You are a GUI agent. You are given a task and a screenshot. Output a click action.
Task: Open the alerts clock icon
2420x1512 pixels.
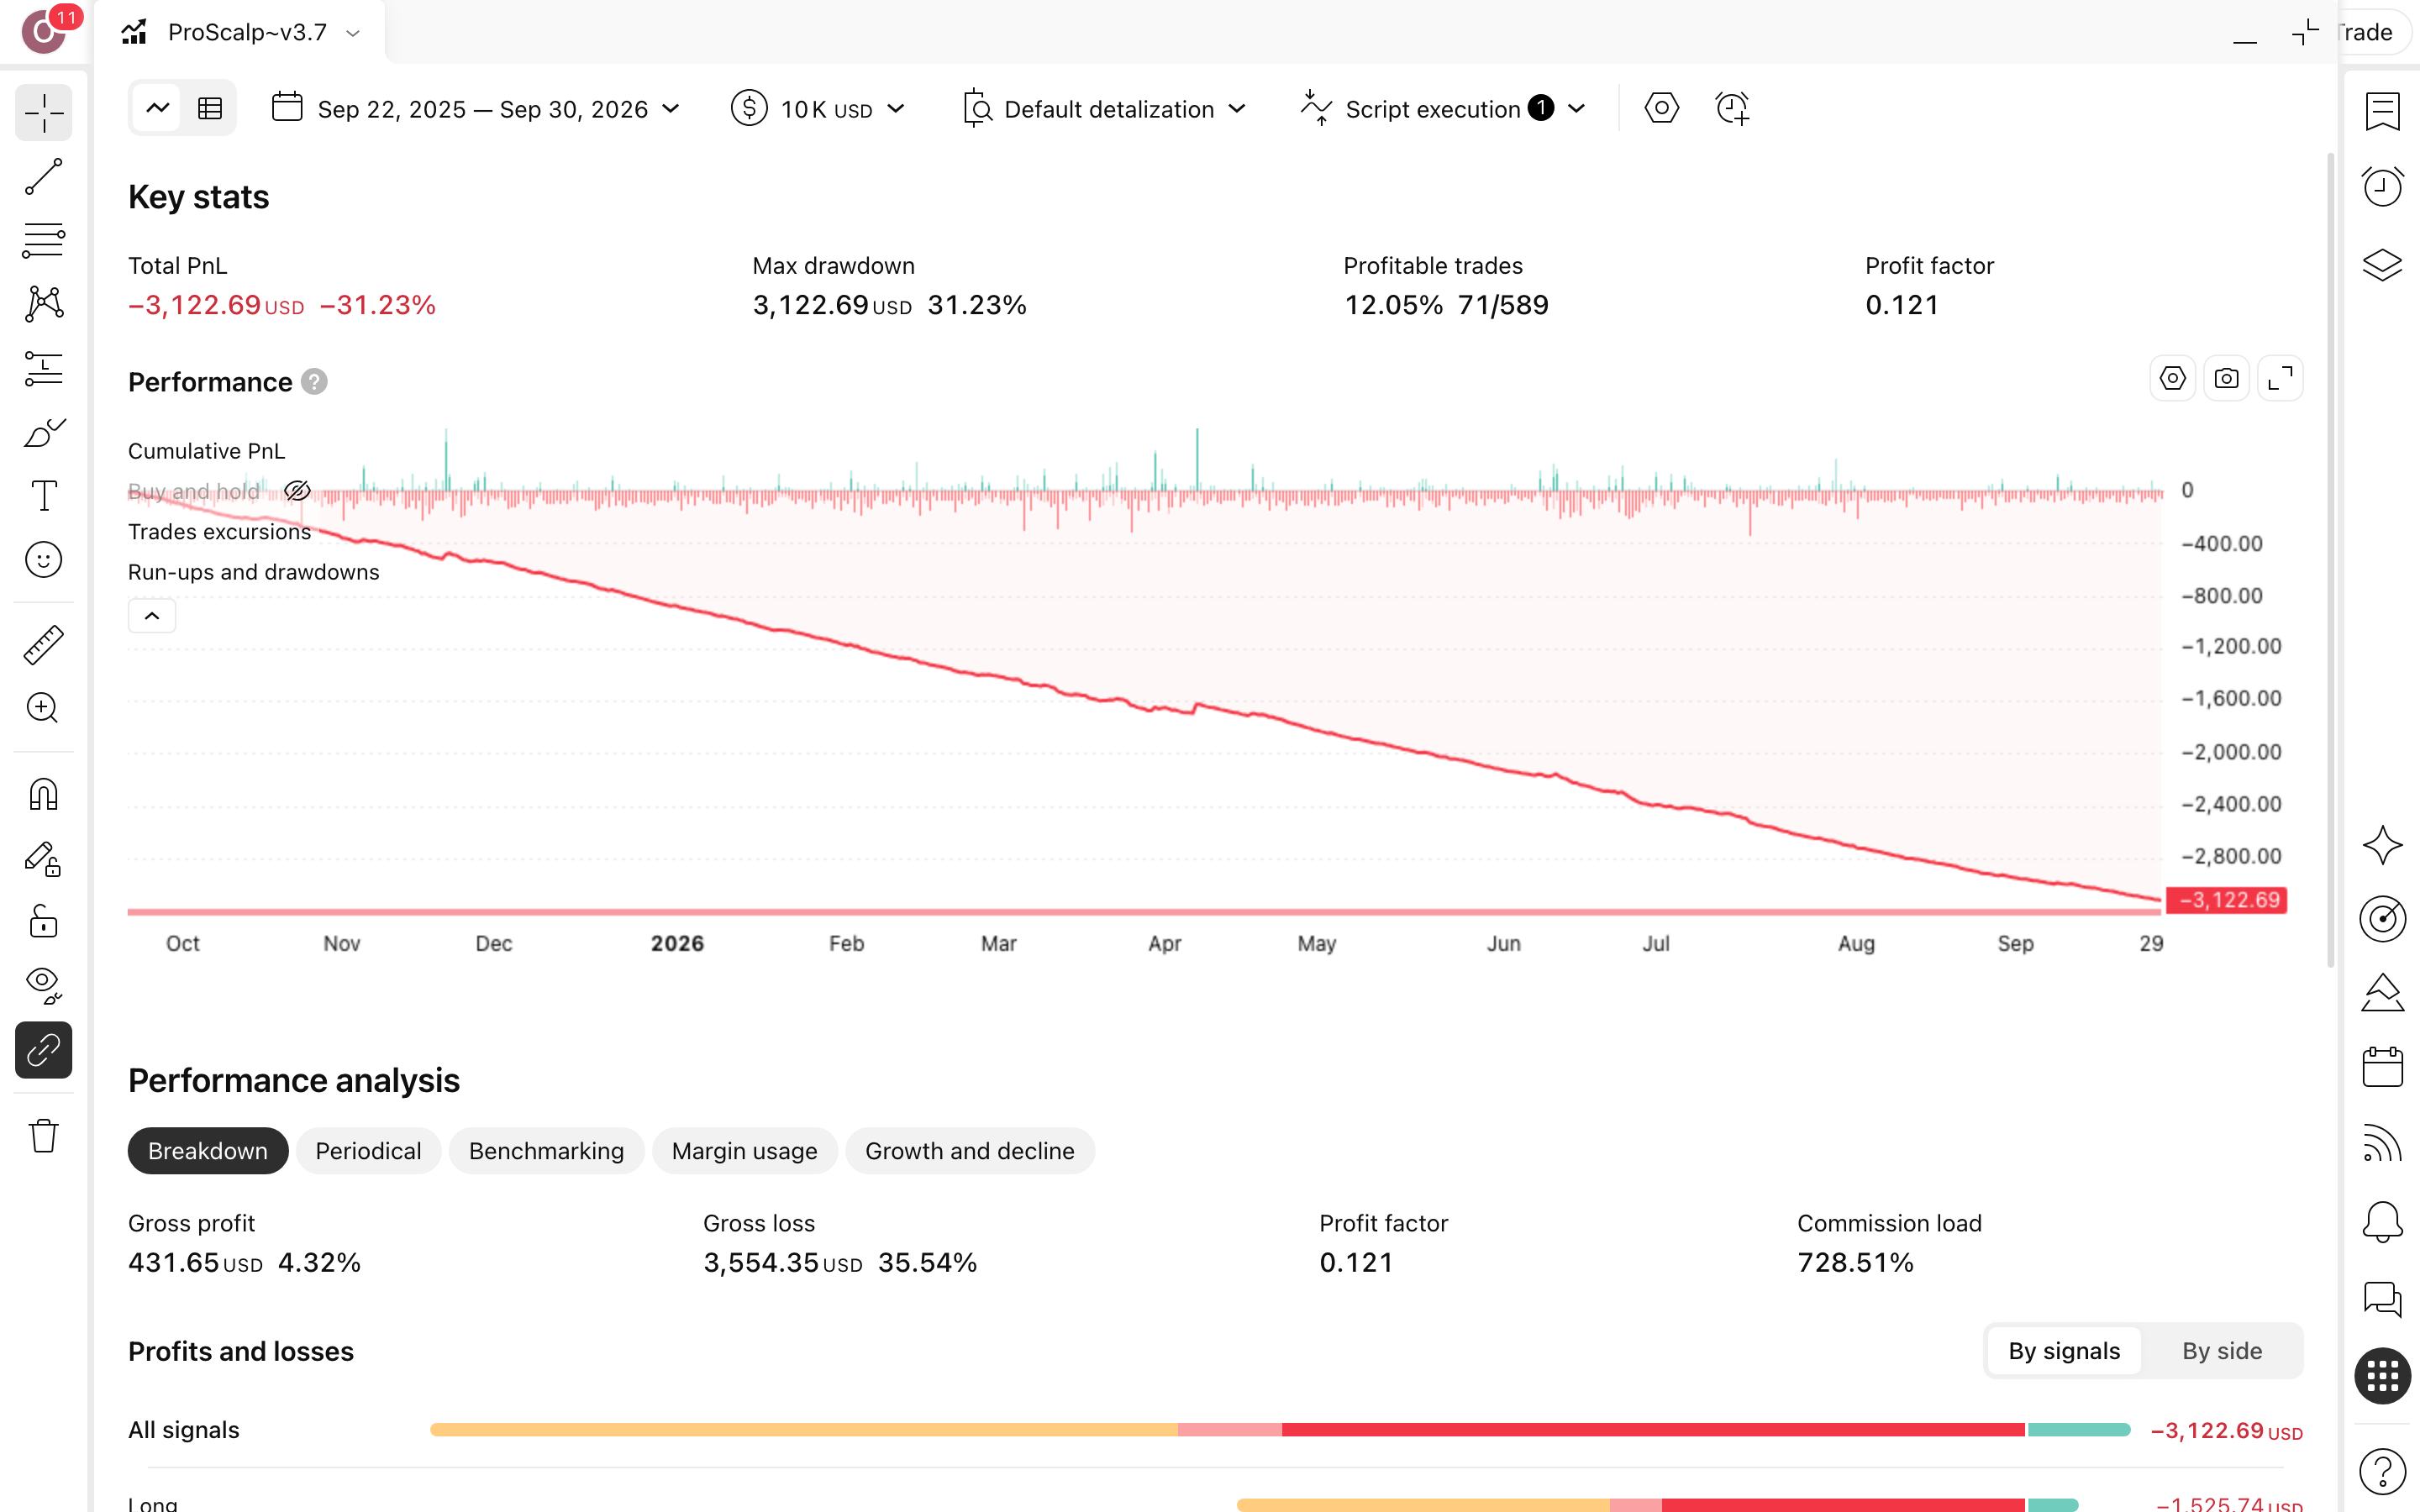pos(2382,187)
